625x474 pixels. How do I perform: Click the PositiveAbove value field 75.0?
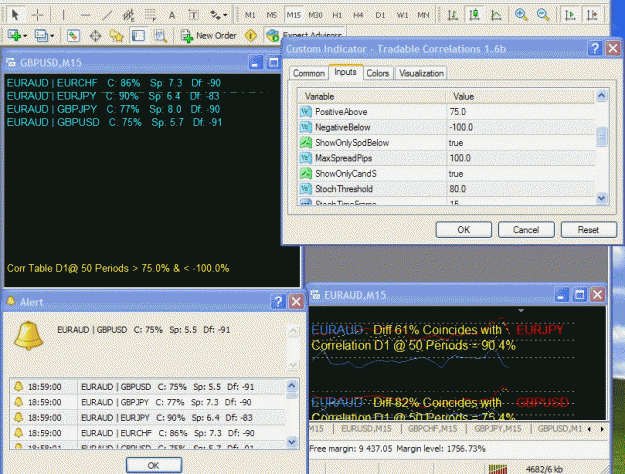521,112
